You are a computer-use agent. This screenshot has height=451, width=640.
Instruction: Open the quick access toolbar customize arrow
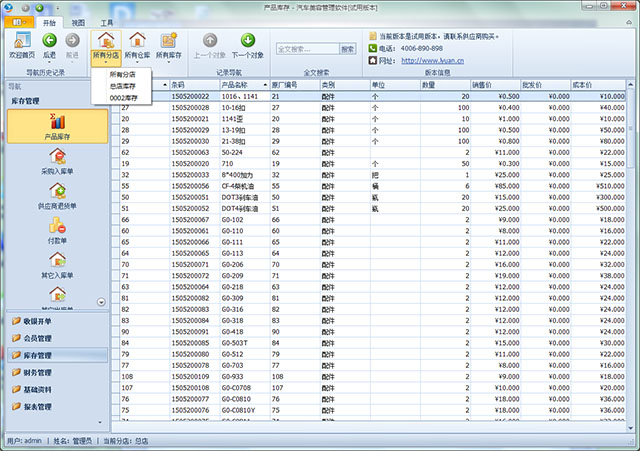pyautogui.click(x=58, y=8)
